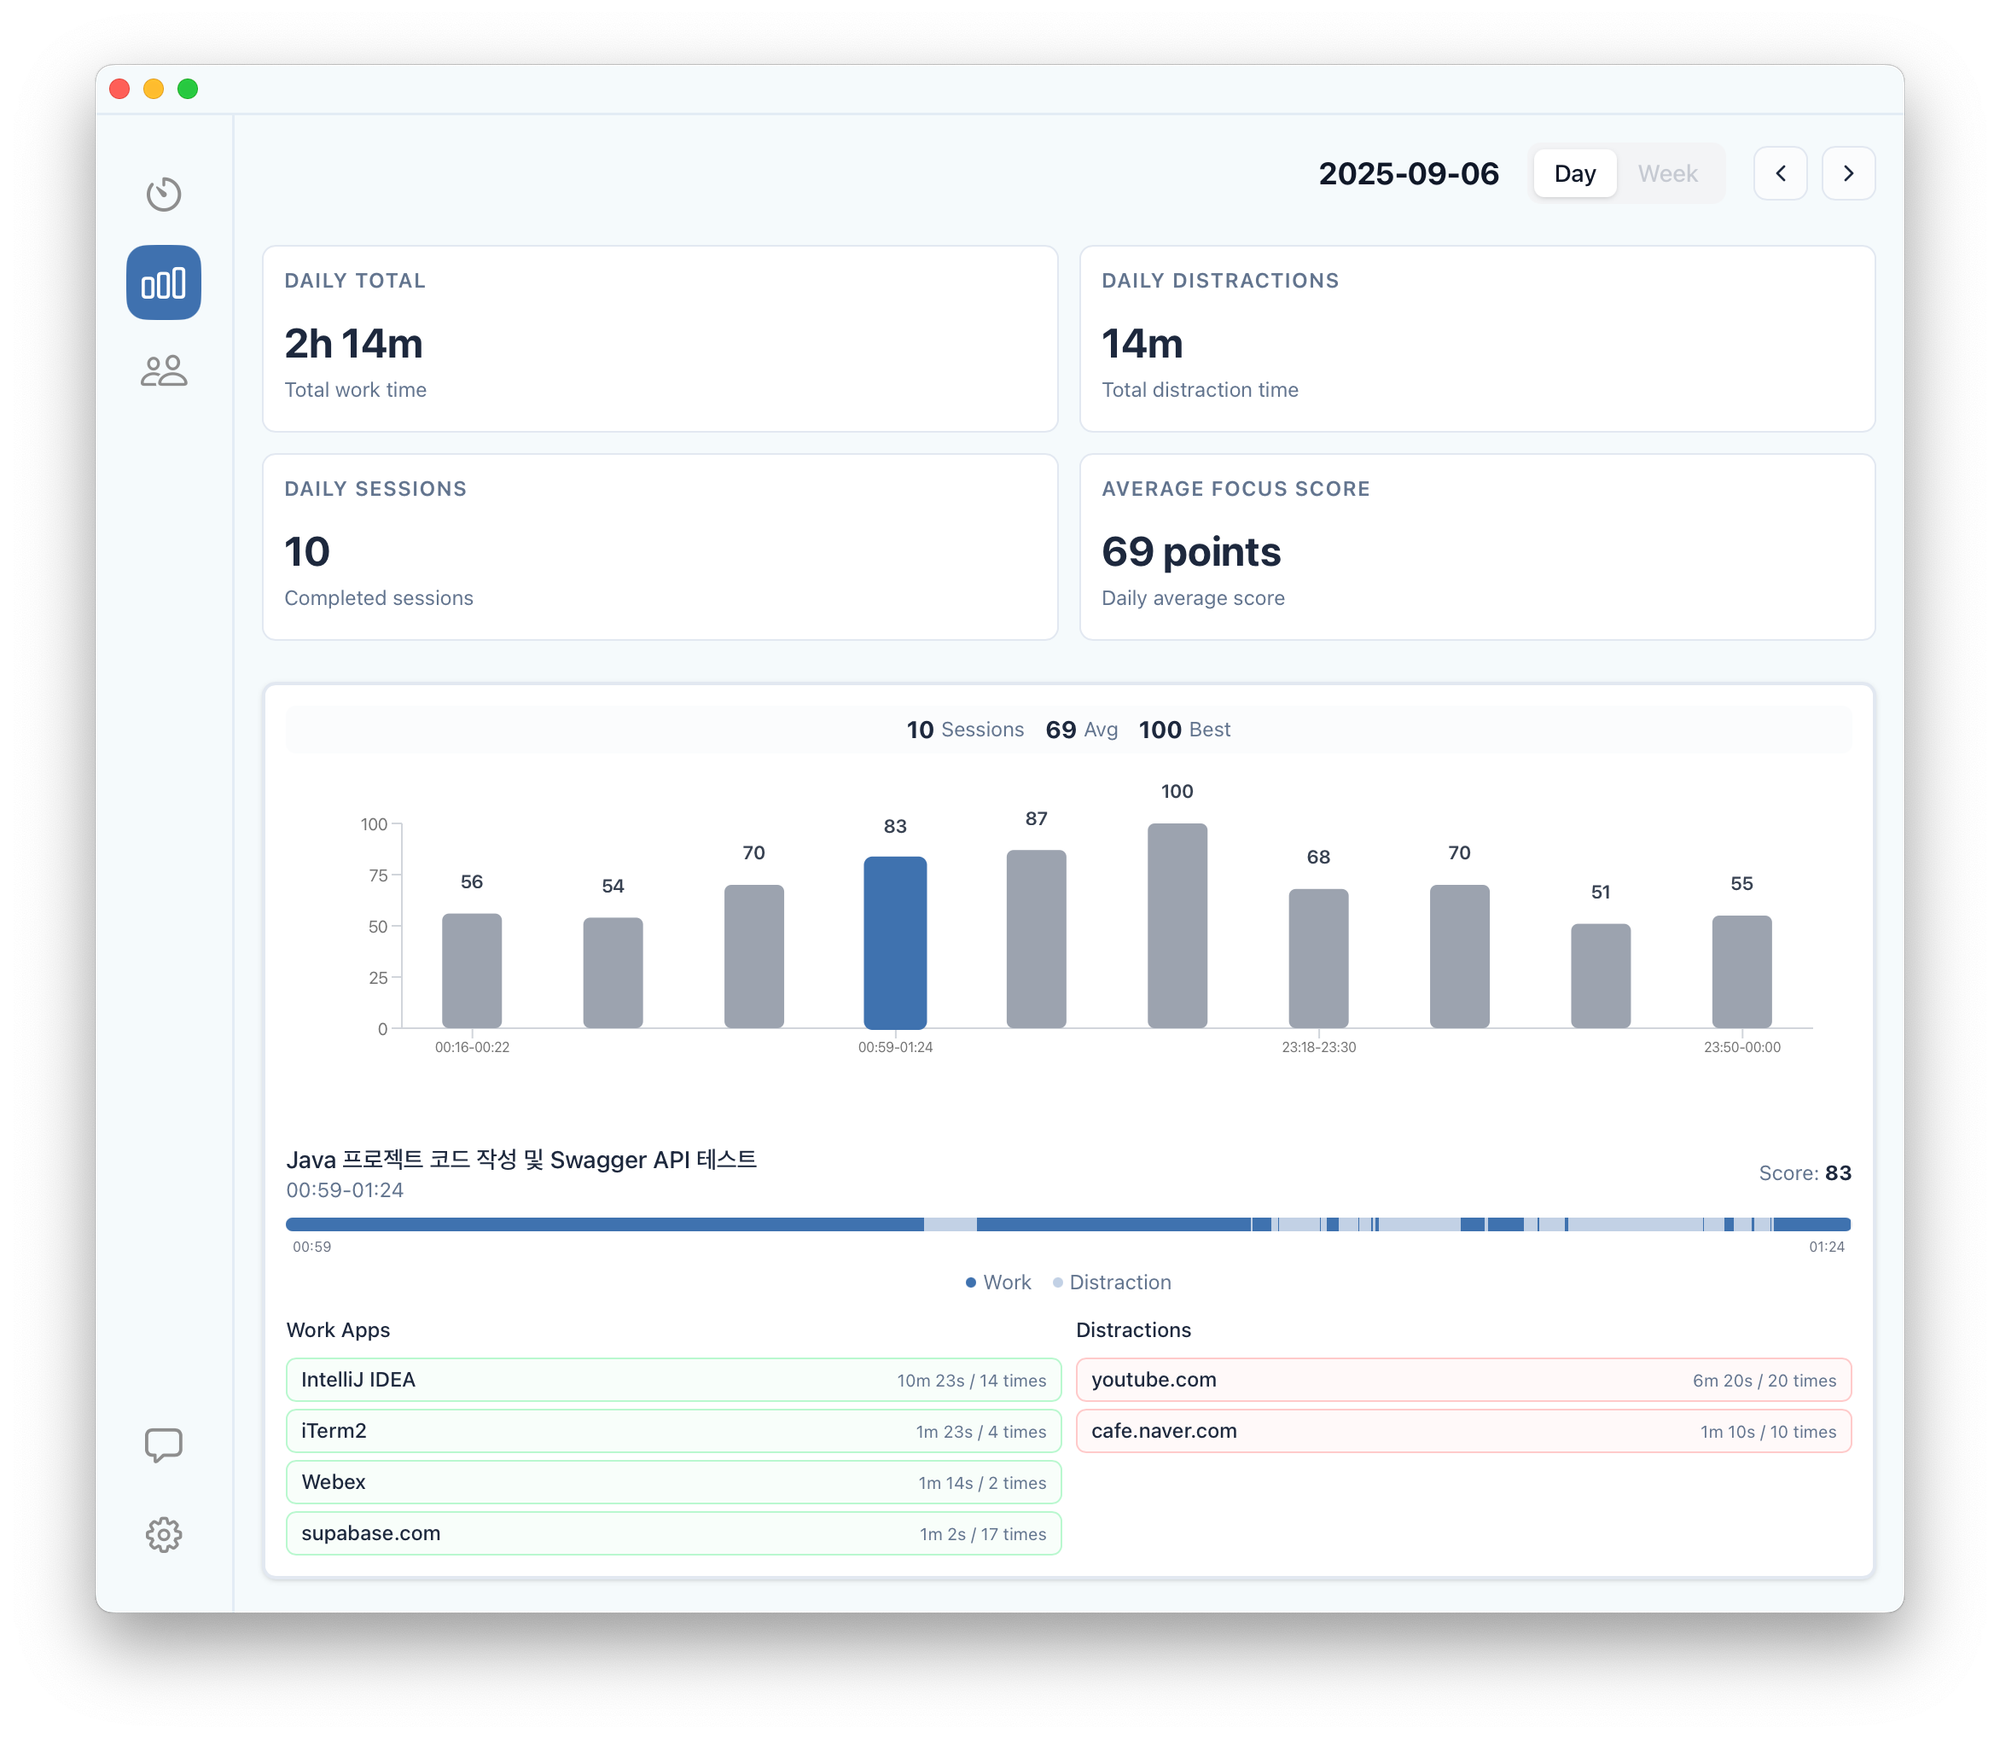Select the 00:16-00:22 session bar
2000x1739 pixels.
click(472, 970)
